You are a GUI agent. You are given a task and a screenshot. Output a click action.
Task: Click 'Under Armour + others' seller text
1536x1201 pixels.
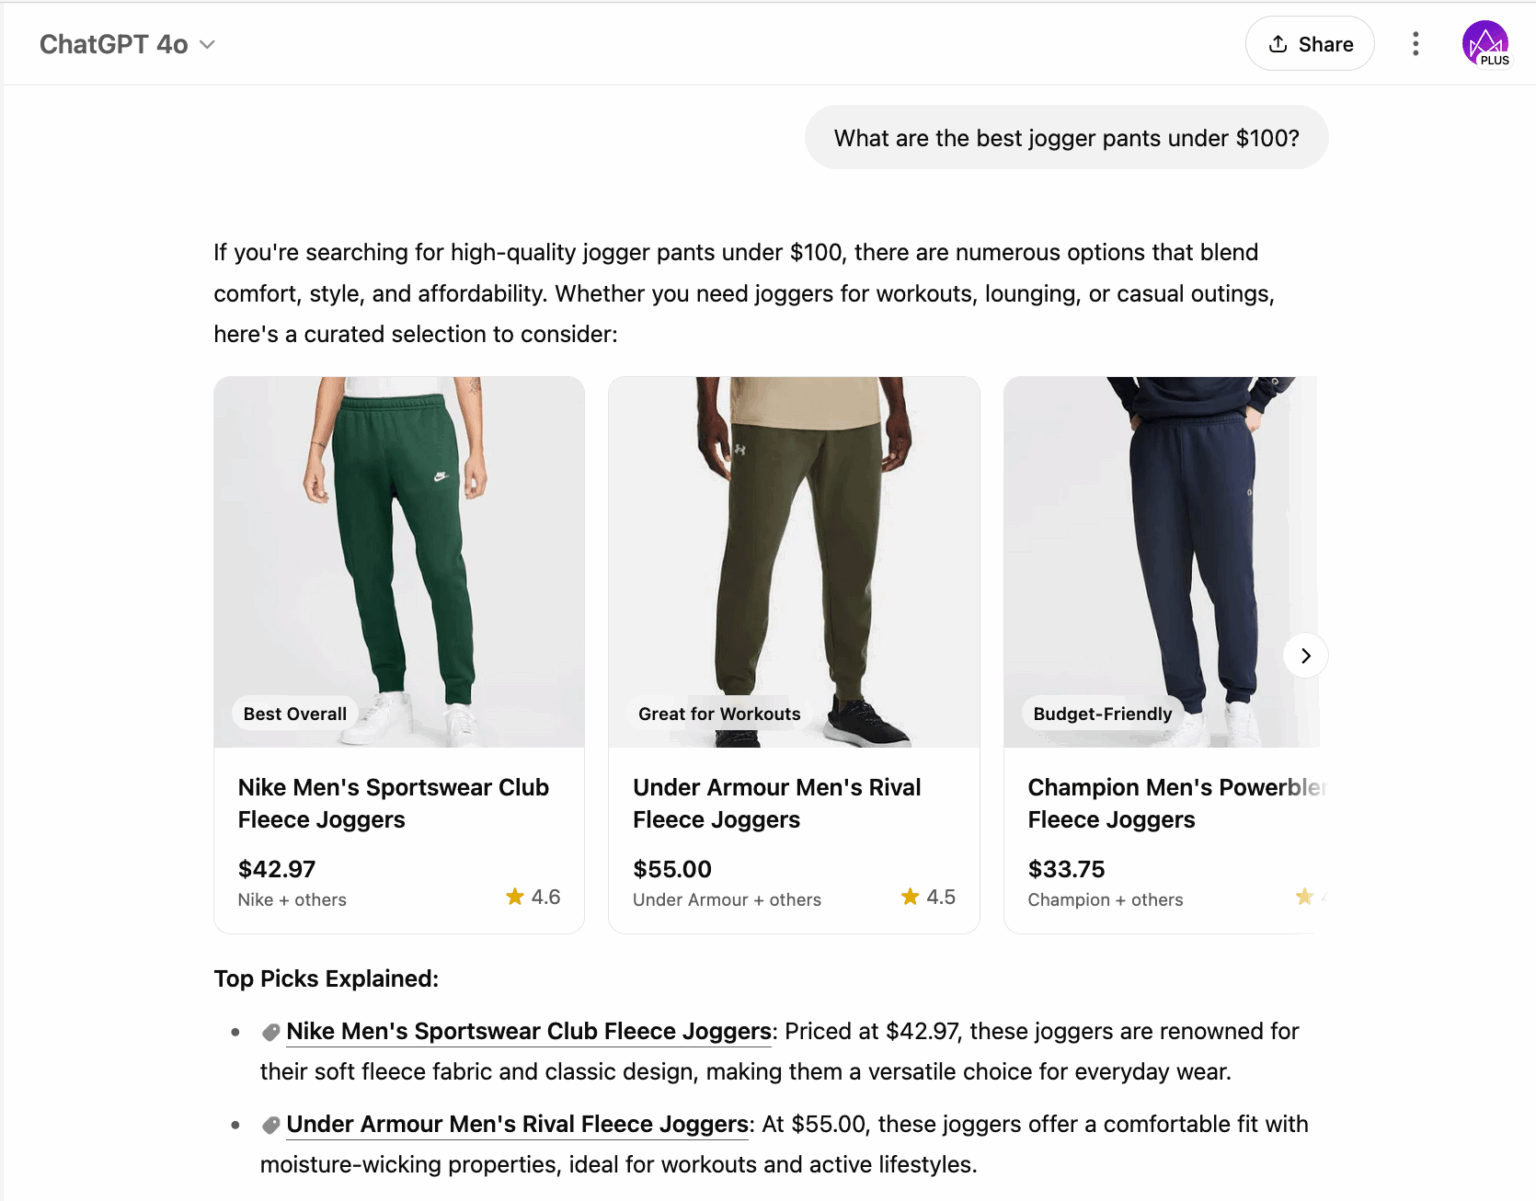(726, 899)
